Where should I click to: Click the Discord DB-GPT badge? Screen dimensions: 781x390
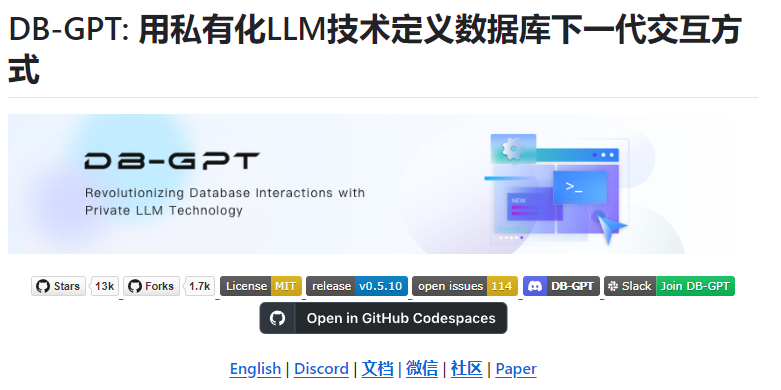click(561, 286)
